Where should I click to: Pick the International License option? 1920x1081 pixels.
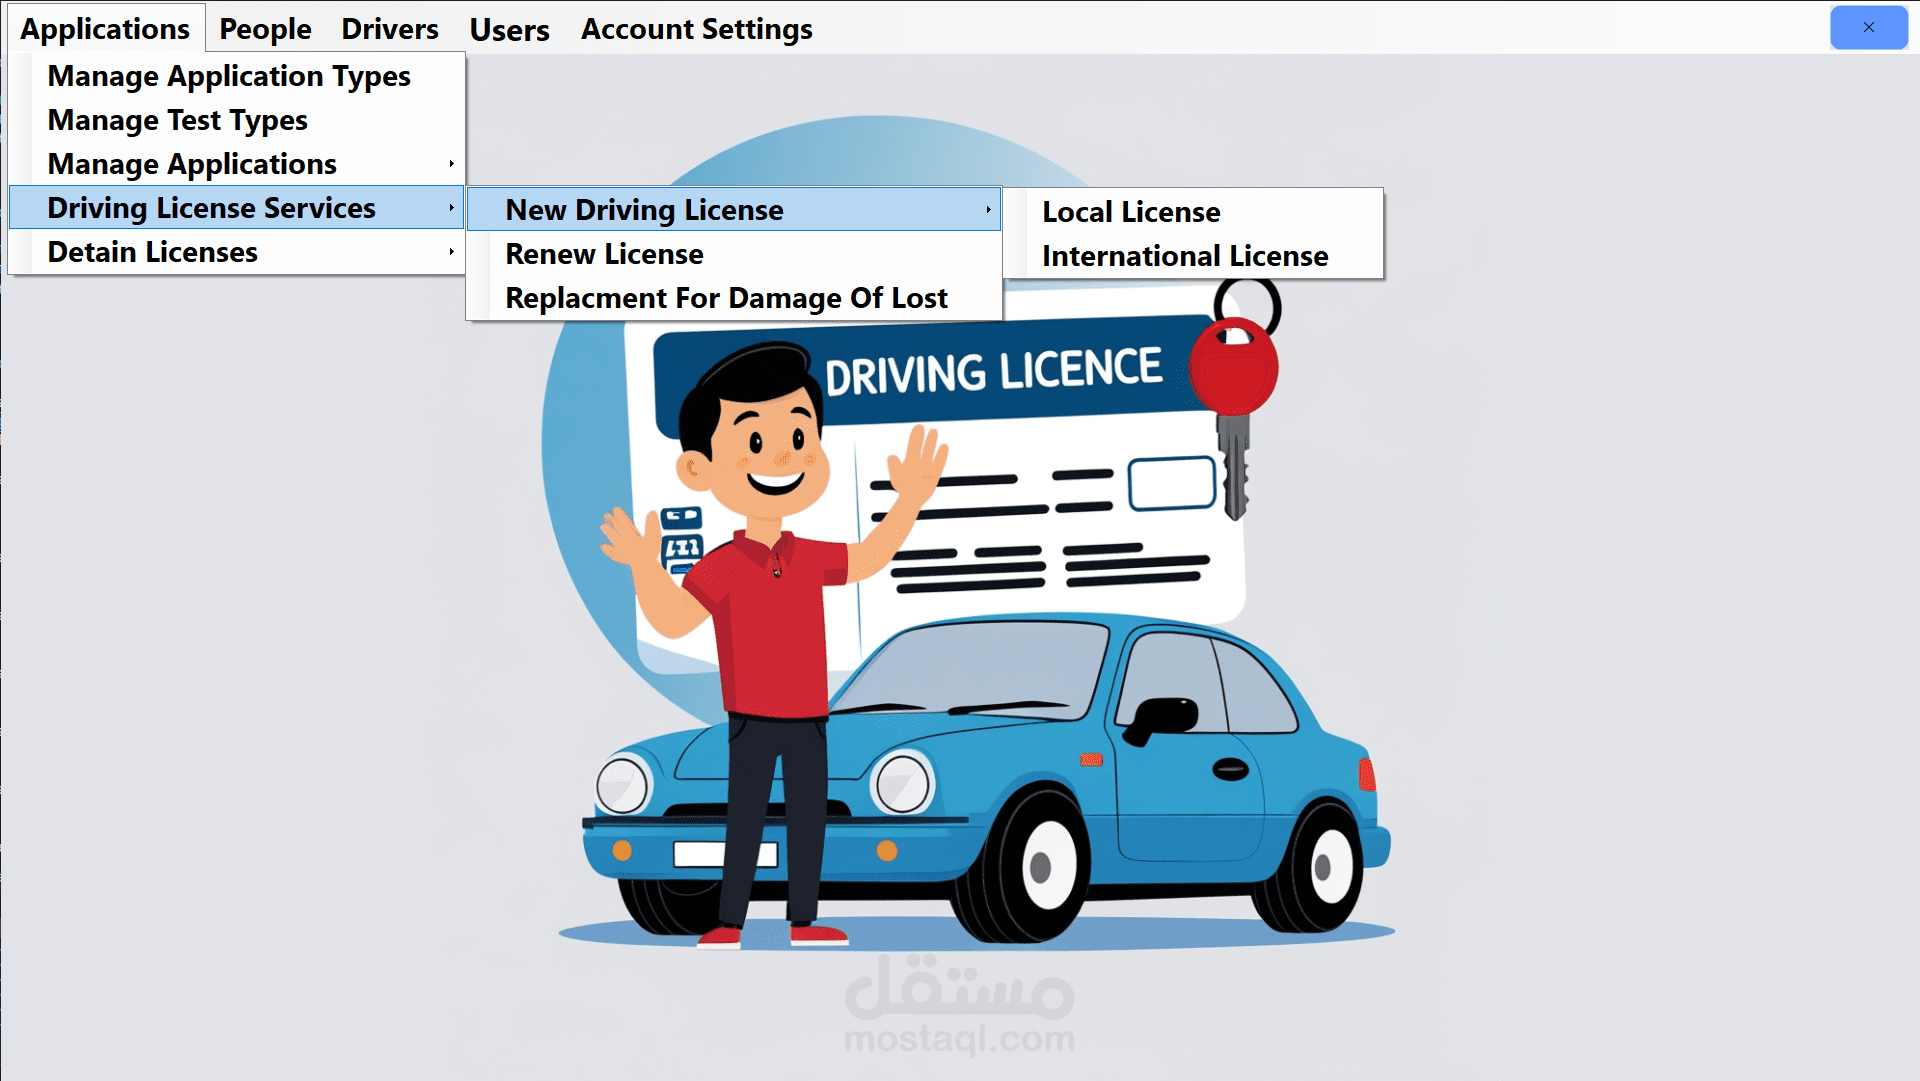coord(1185,256)
